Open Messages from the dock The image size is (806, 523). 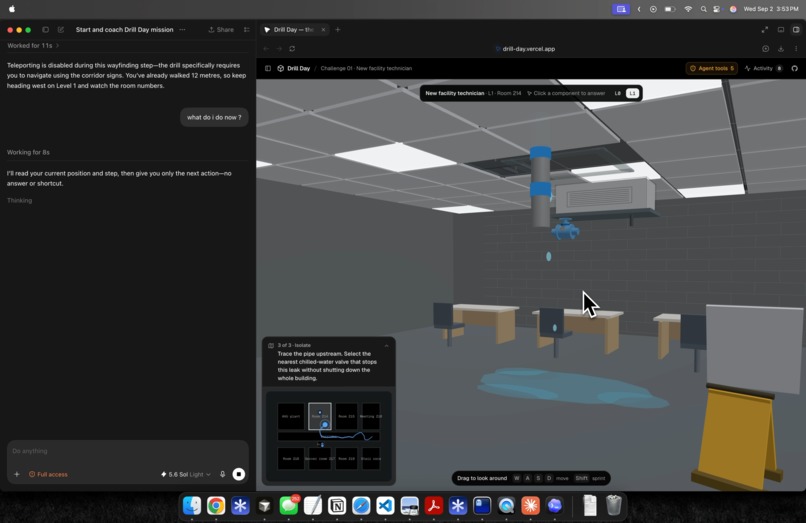288,506
